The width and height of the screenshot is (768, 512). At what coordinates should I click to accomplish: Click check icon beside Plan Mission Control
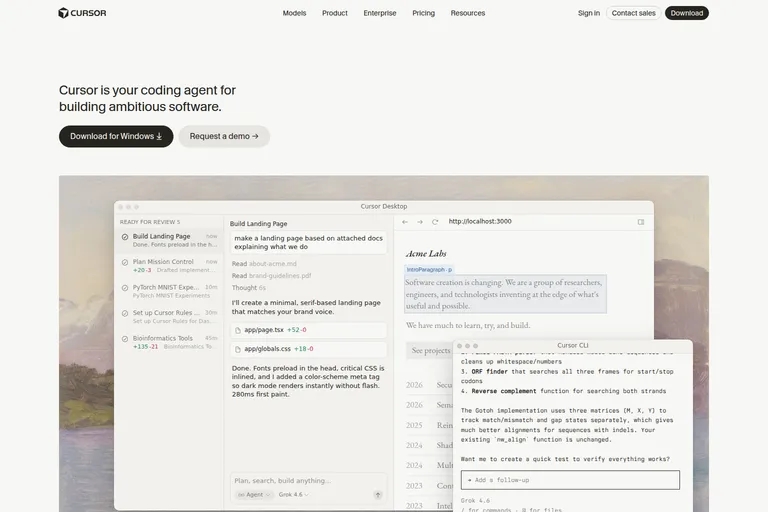coord(125,262)
